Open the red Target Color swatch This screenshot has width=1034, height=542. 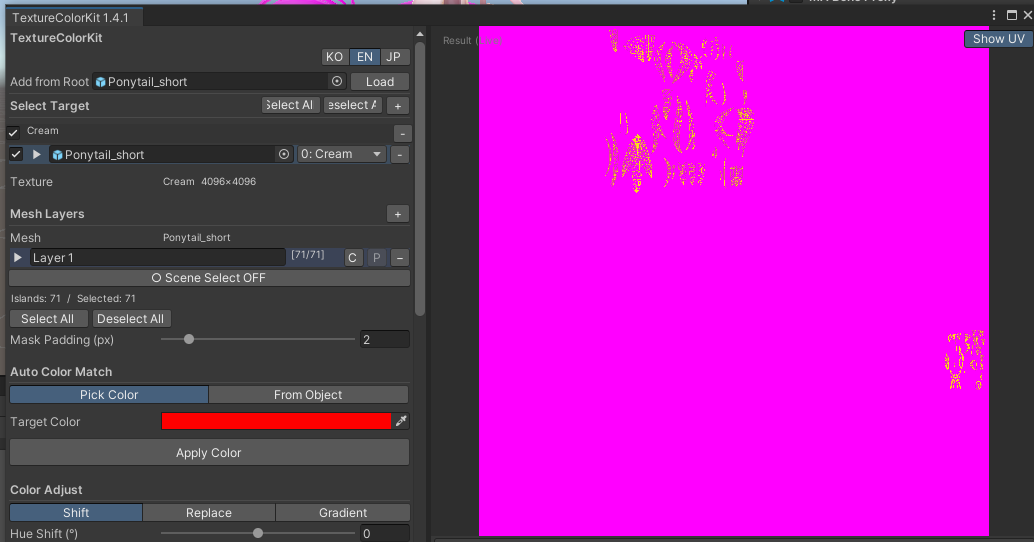coord(276,421)
